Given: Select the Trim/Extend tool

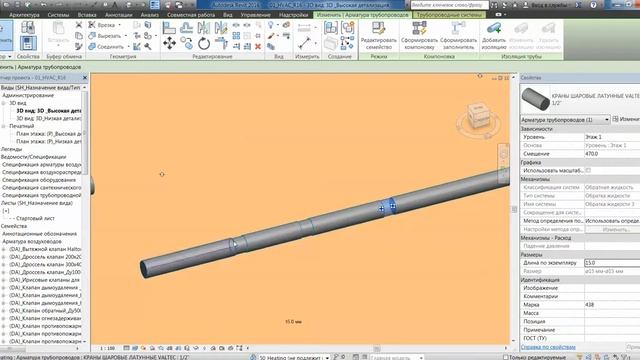Looking at the screenshot, I should (x=221, y=43).
